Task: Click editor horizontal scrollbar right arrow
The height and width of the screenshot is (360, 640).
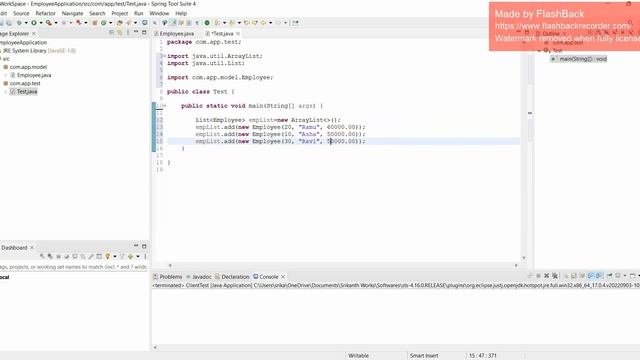Action: (x=516, y=265)
